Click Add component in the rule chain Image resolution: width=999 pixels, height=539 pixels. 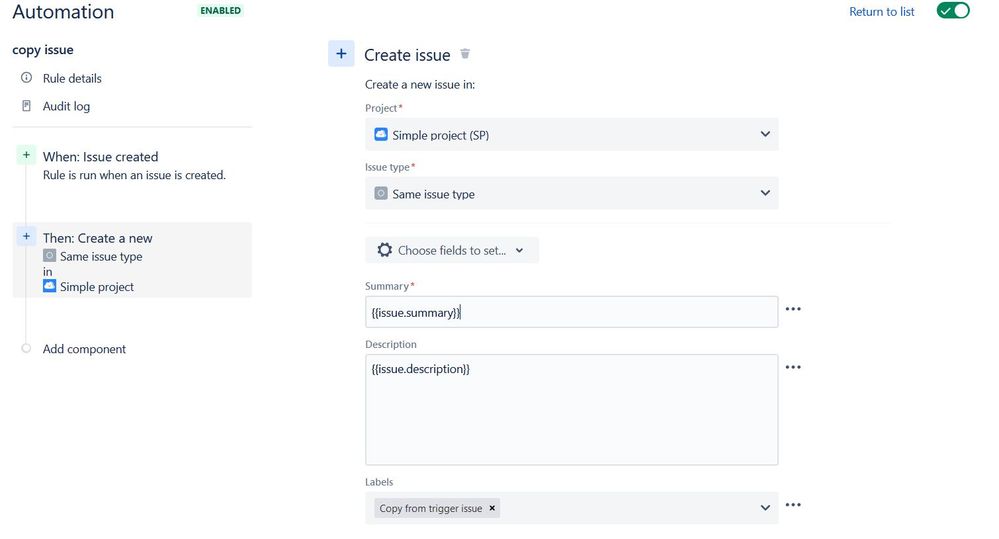click(x=84, y=349)
